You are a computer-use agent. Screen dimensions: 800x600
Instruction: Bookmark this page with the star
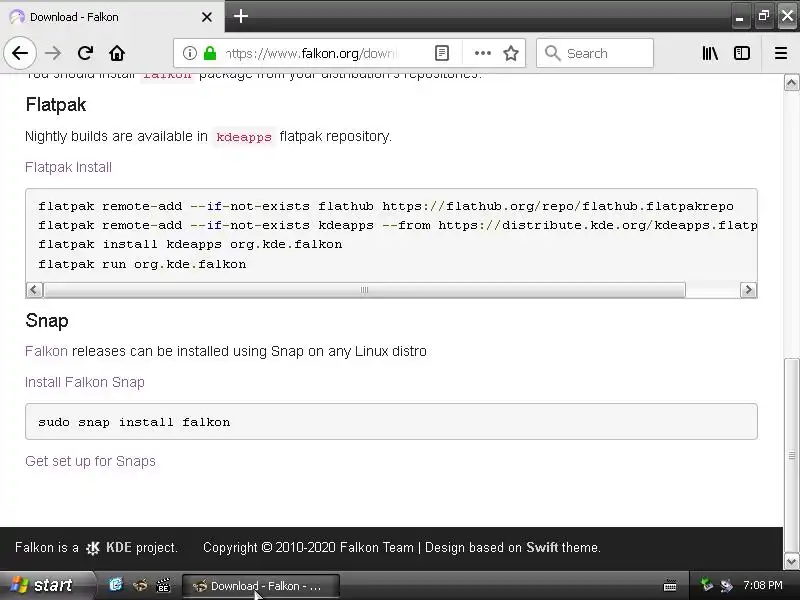pos(511,53)
